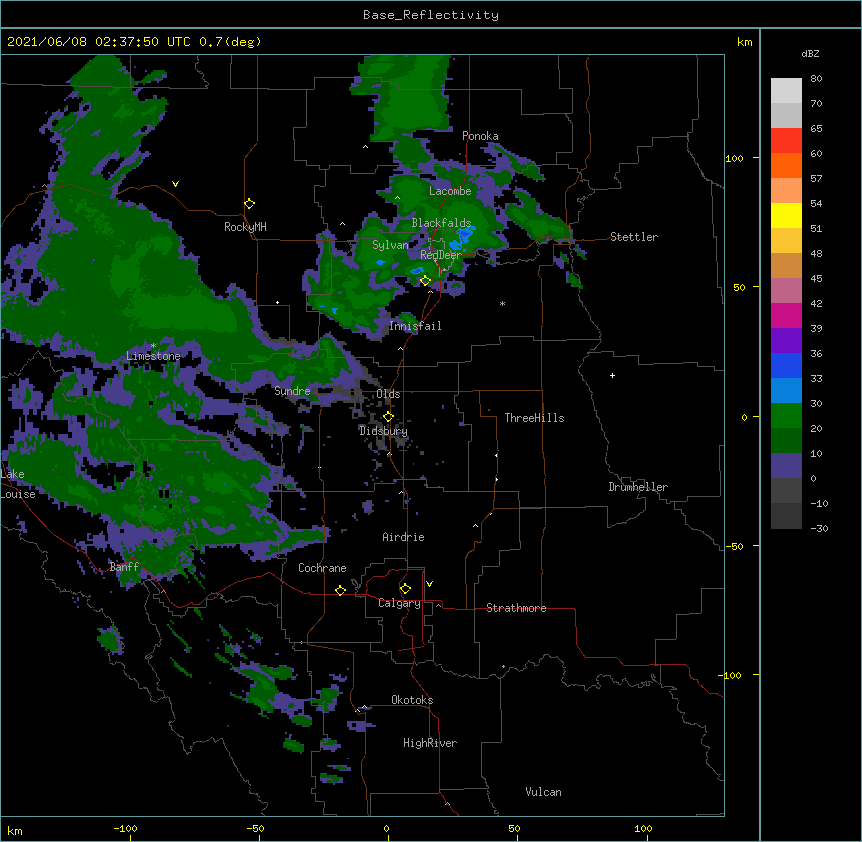The image size is (862, 842).
Task: Click the RockyMH label
Action: (x=245, y=227)
